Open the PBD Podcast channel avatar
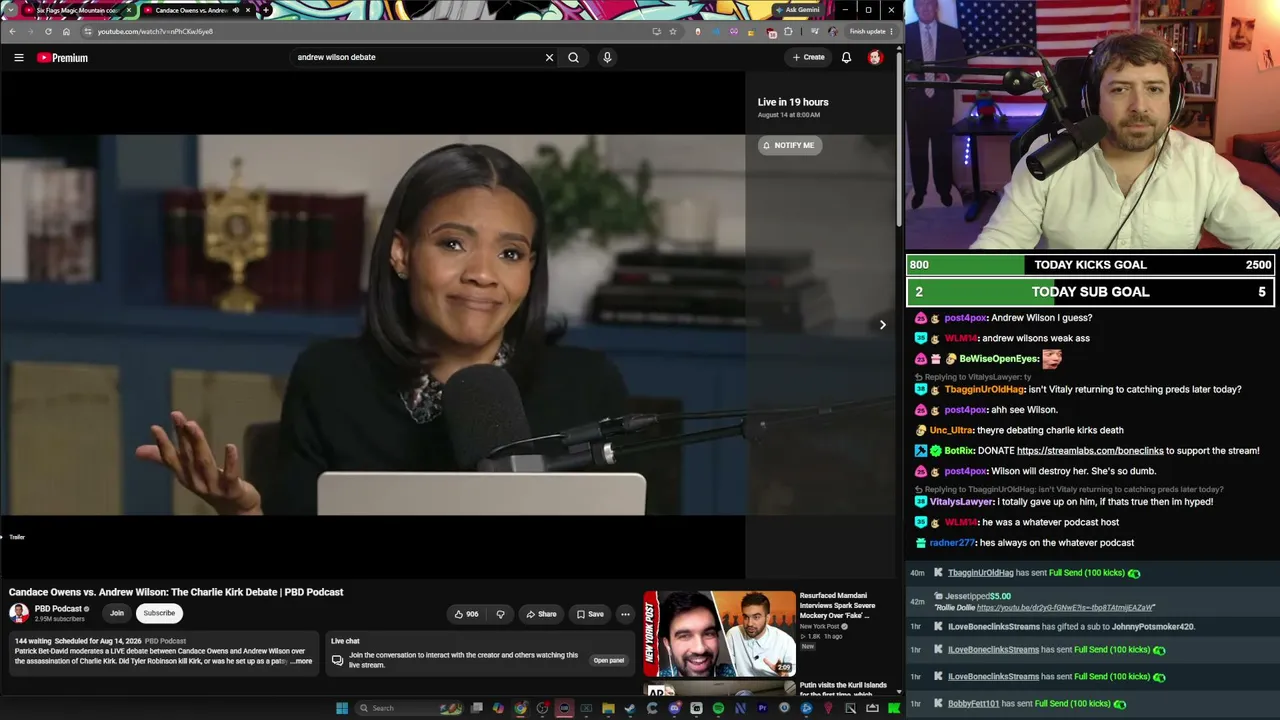 [x=19, y=613]
